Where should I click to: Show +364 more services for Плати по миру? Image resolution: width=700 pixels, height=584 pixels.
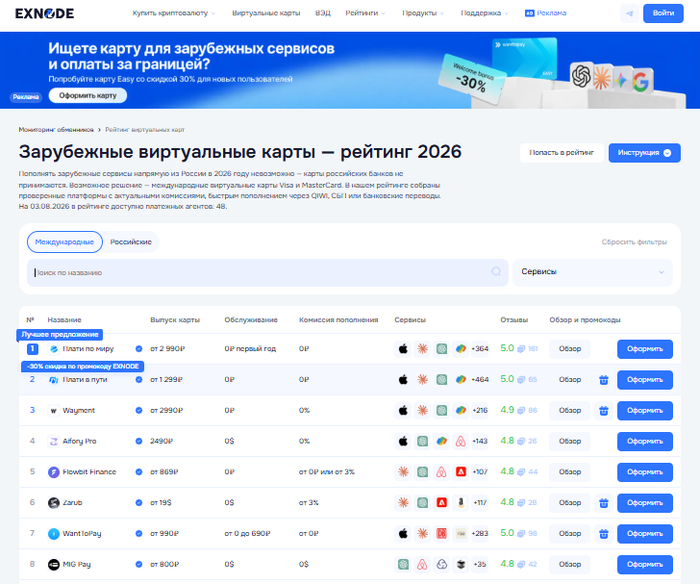pyautogui.click(x=480, y=349)
